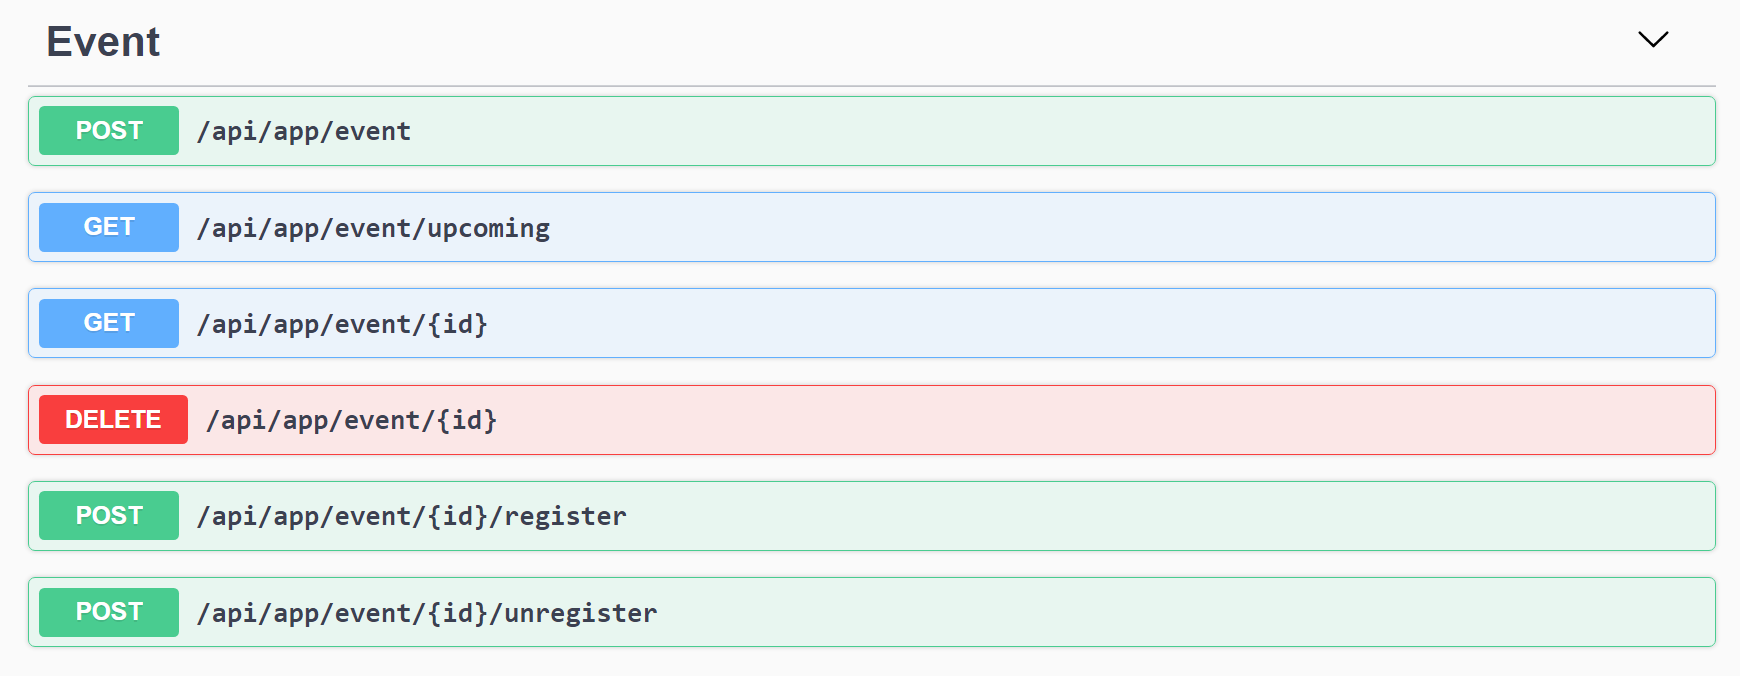Expand the GET event by id operation row

[1000, 323]
